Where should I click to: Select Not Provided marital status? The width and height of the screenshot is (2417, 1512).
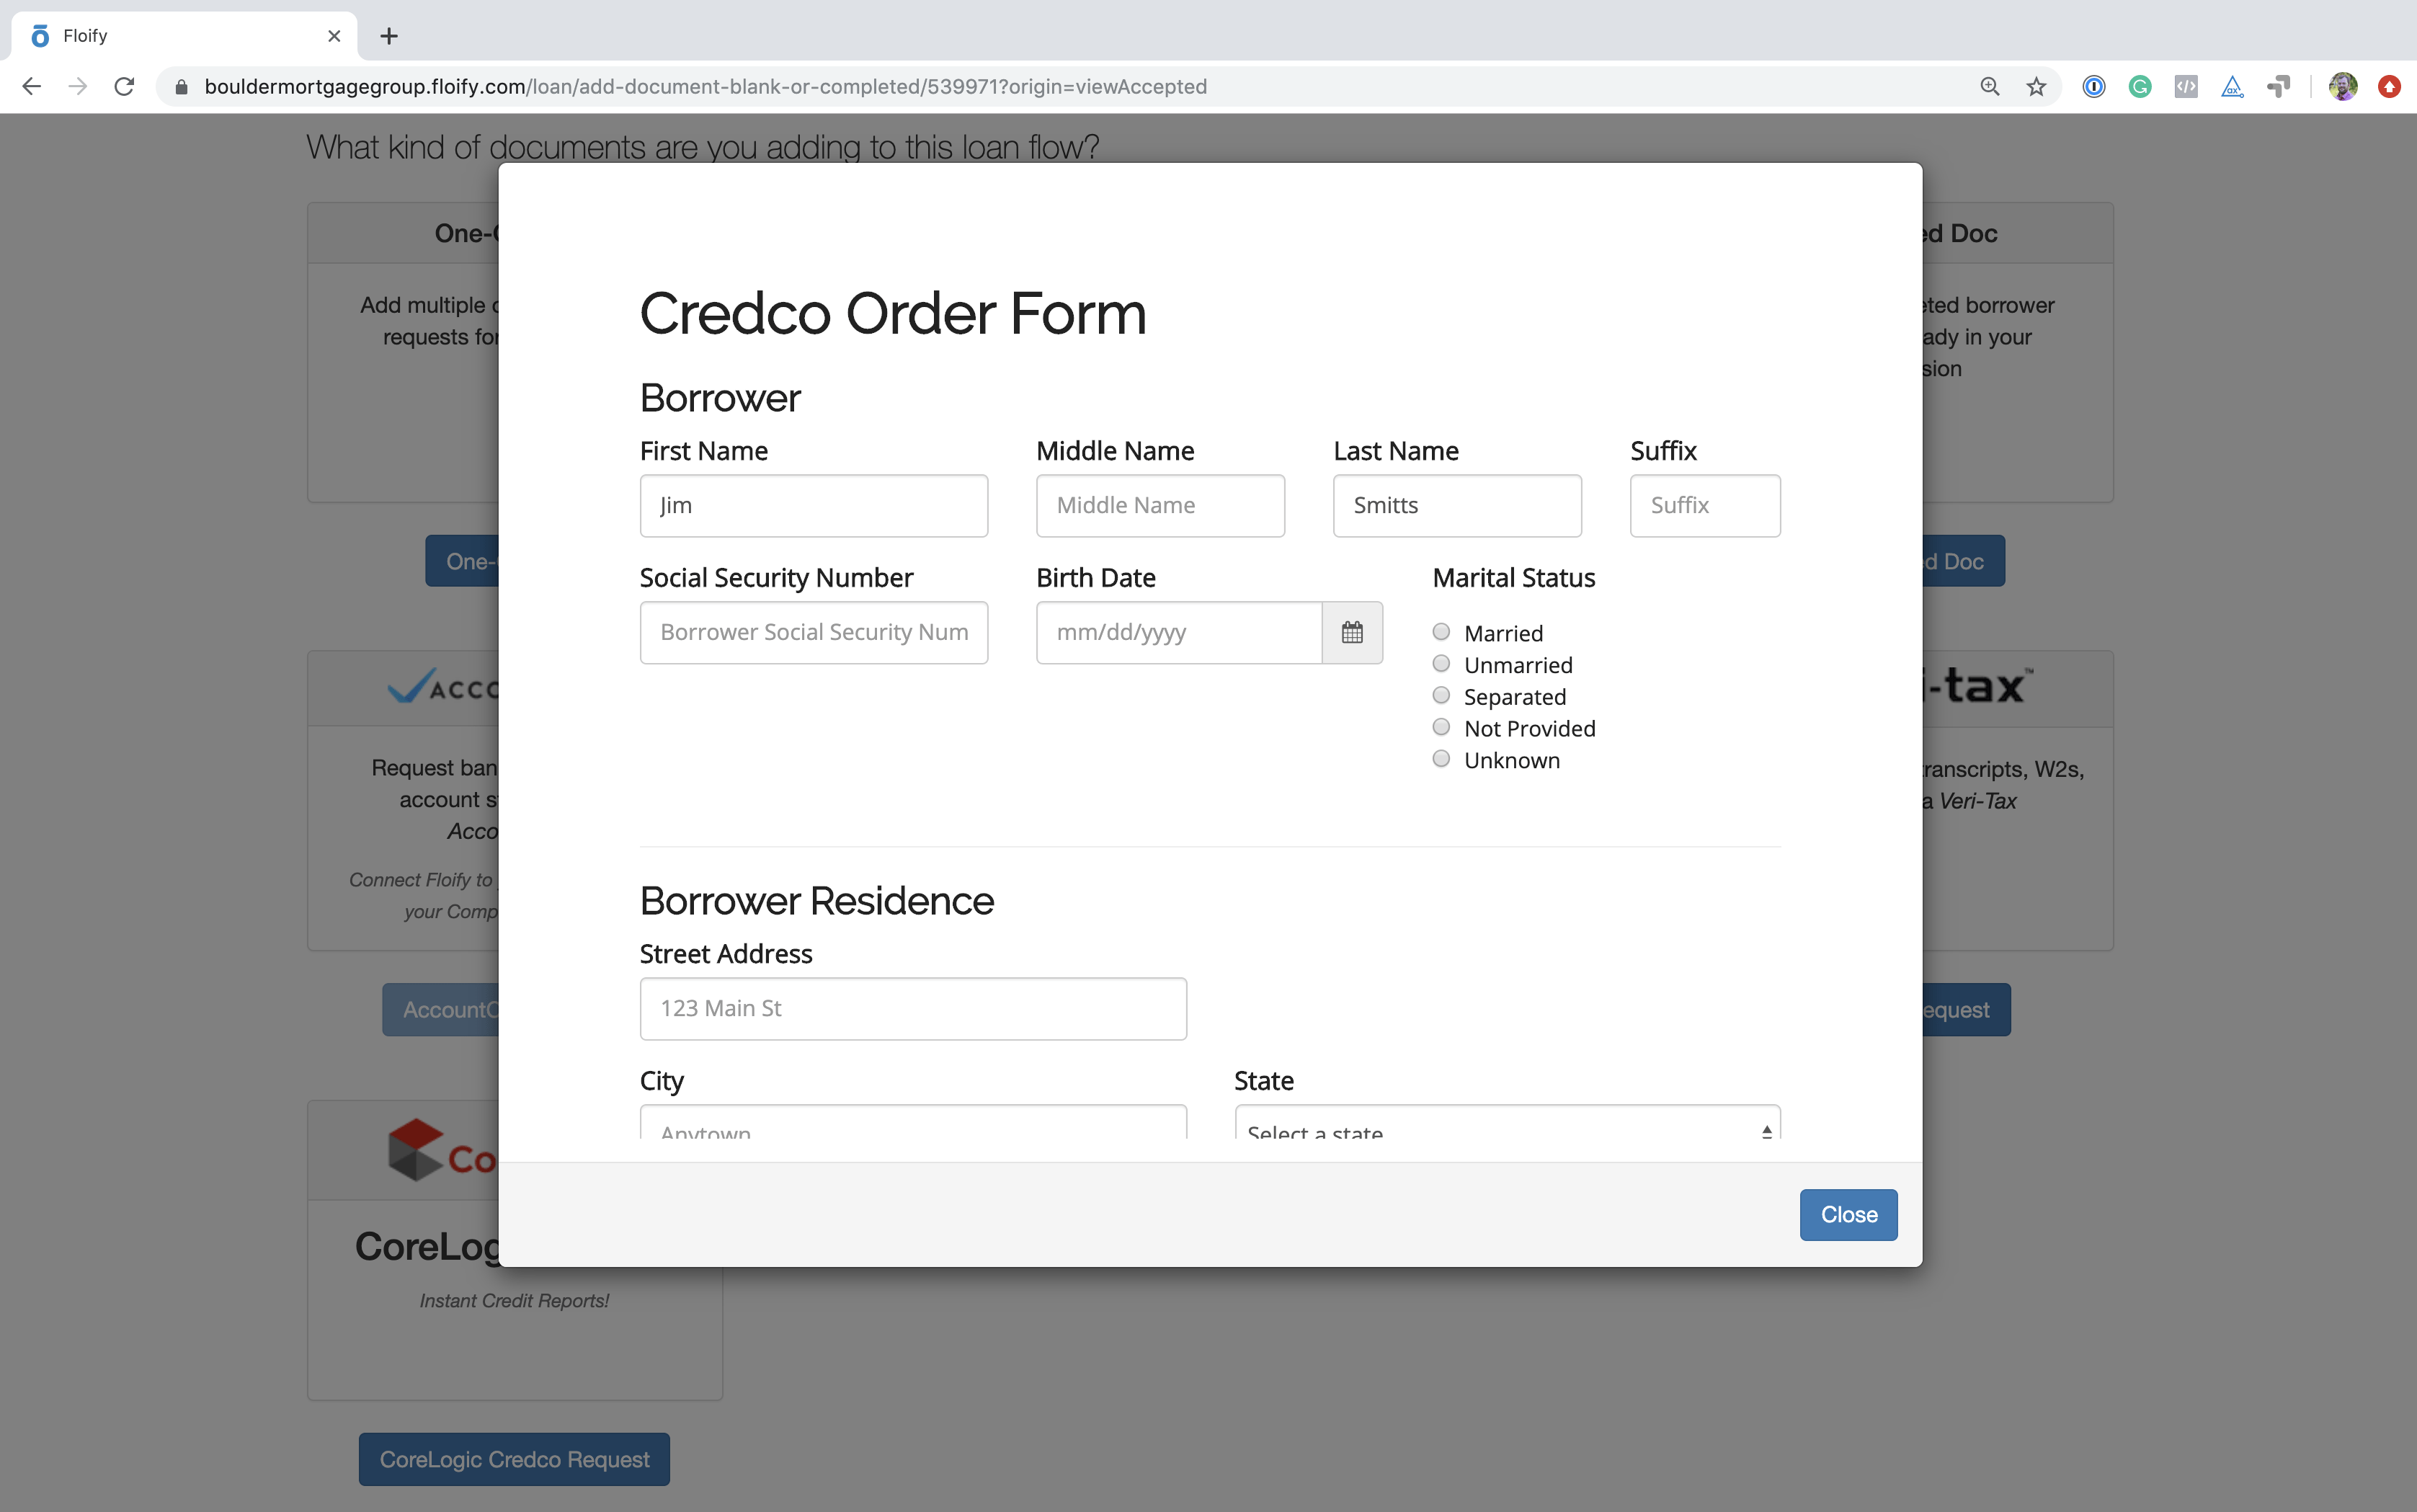(1441, 727)
